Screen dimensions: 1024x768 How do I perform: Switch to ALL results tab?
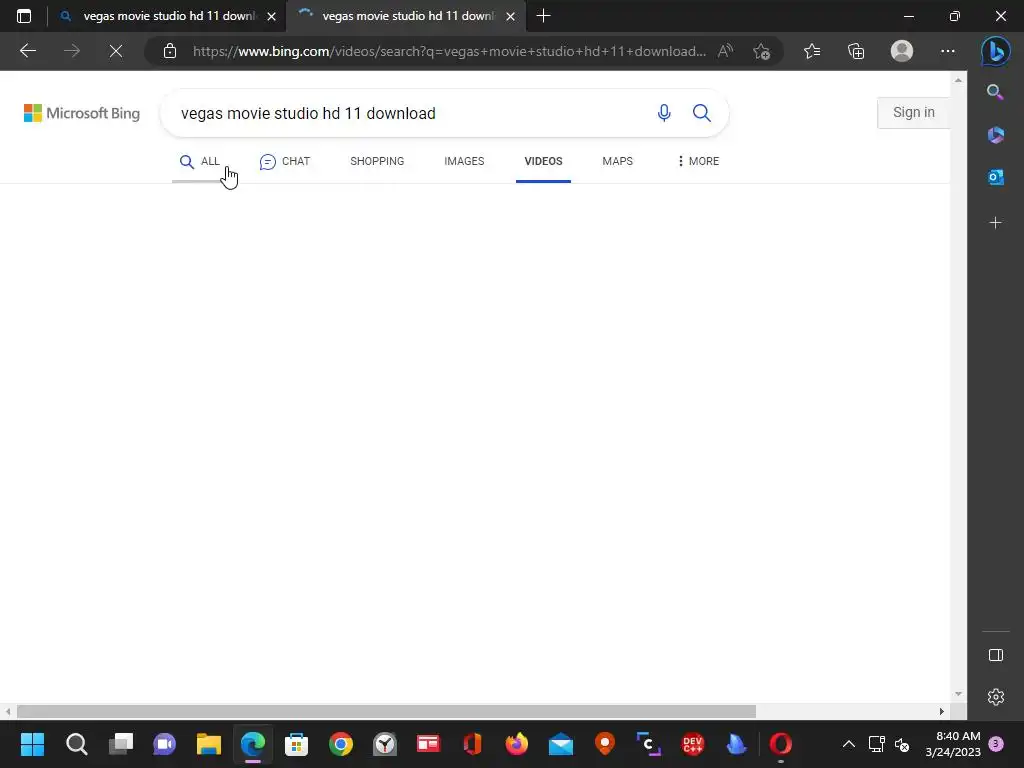(199, 161)
